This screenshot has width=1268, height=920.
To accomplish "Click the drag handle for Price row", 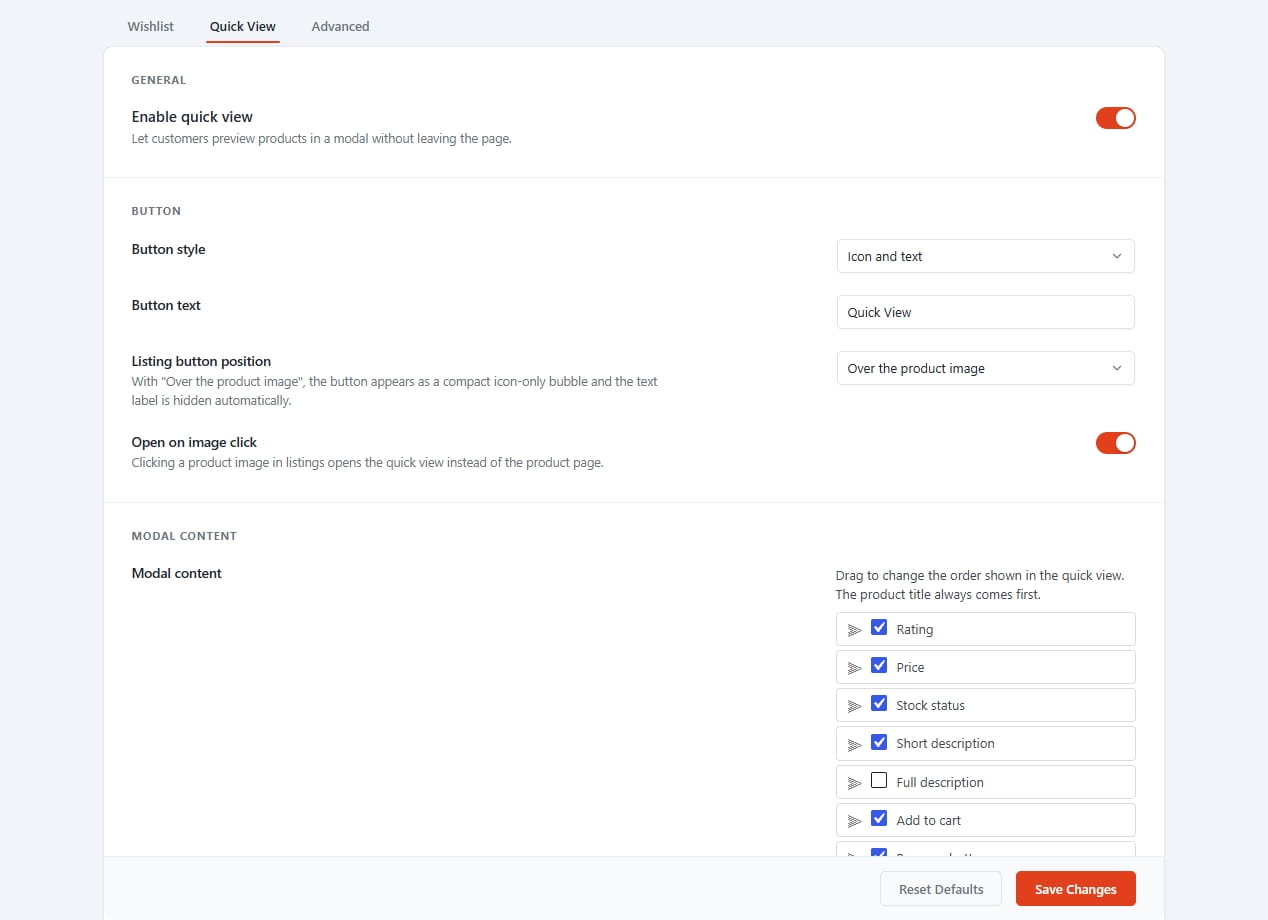I will coord(854,668).
